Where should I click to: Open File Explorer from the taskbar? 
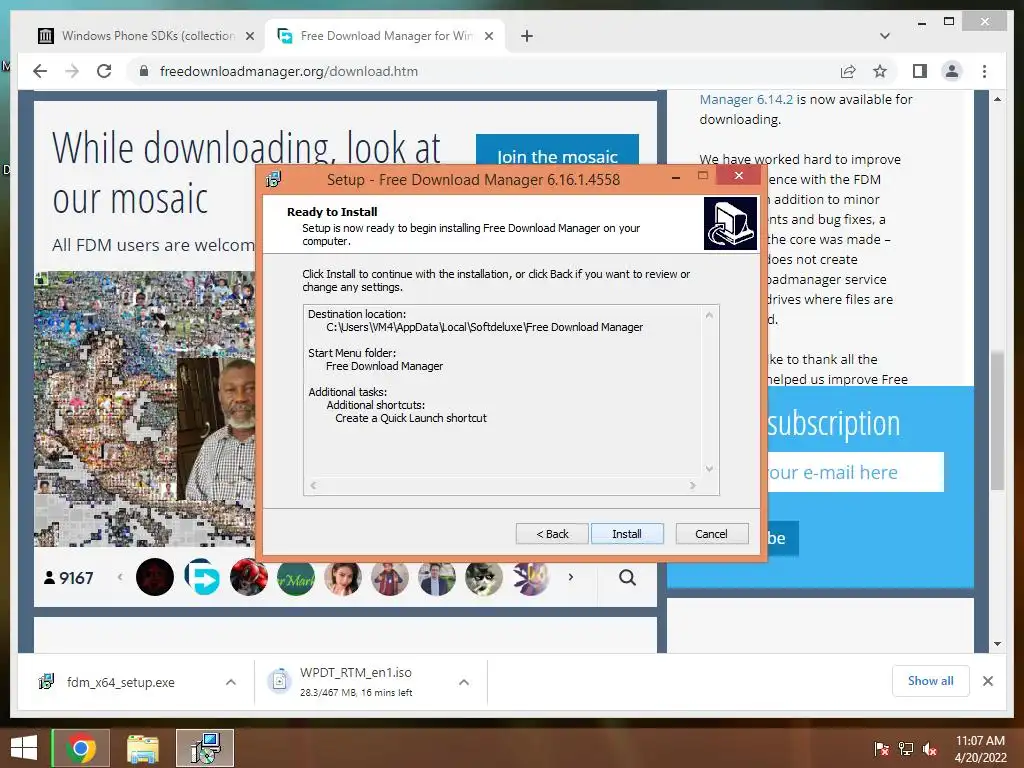(143, 748)
